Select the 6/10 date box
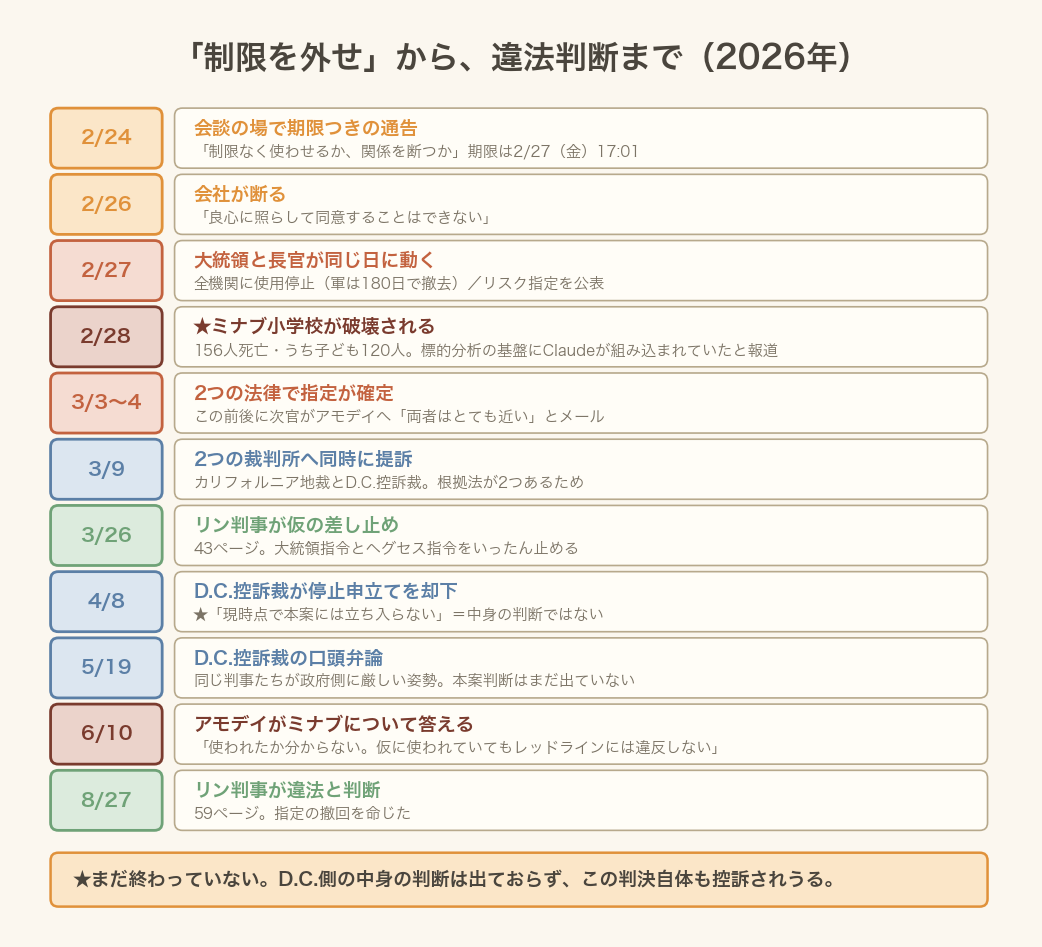This screenshot has width=1042, height=947. (x=106, y=734)
